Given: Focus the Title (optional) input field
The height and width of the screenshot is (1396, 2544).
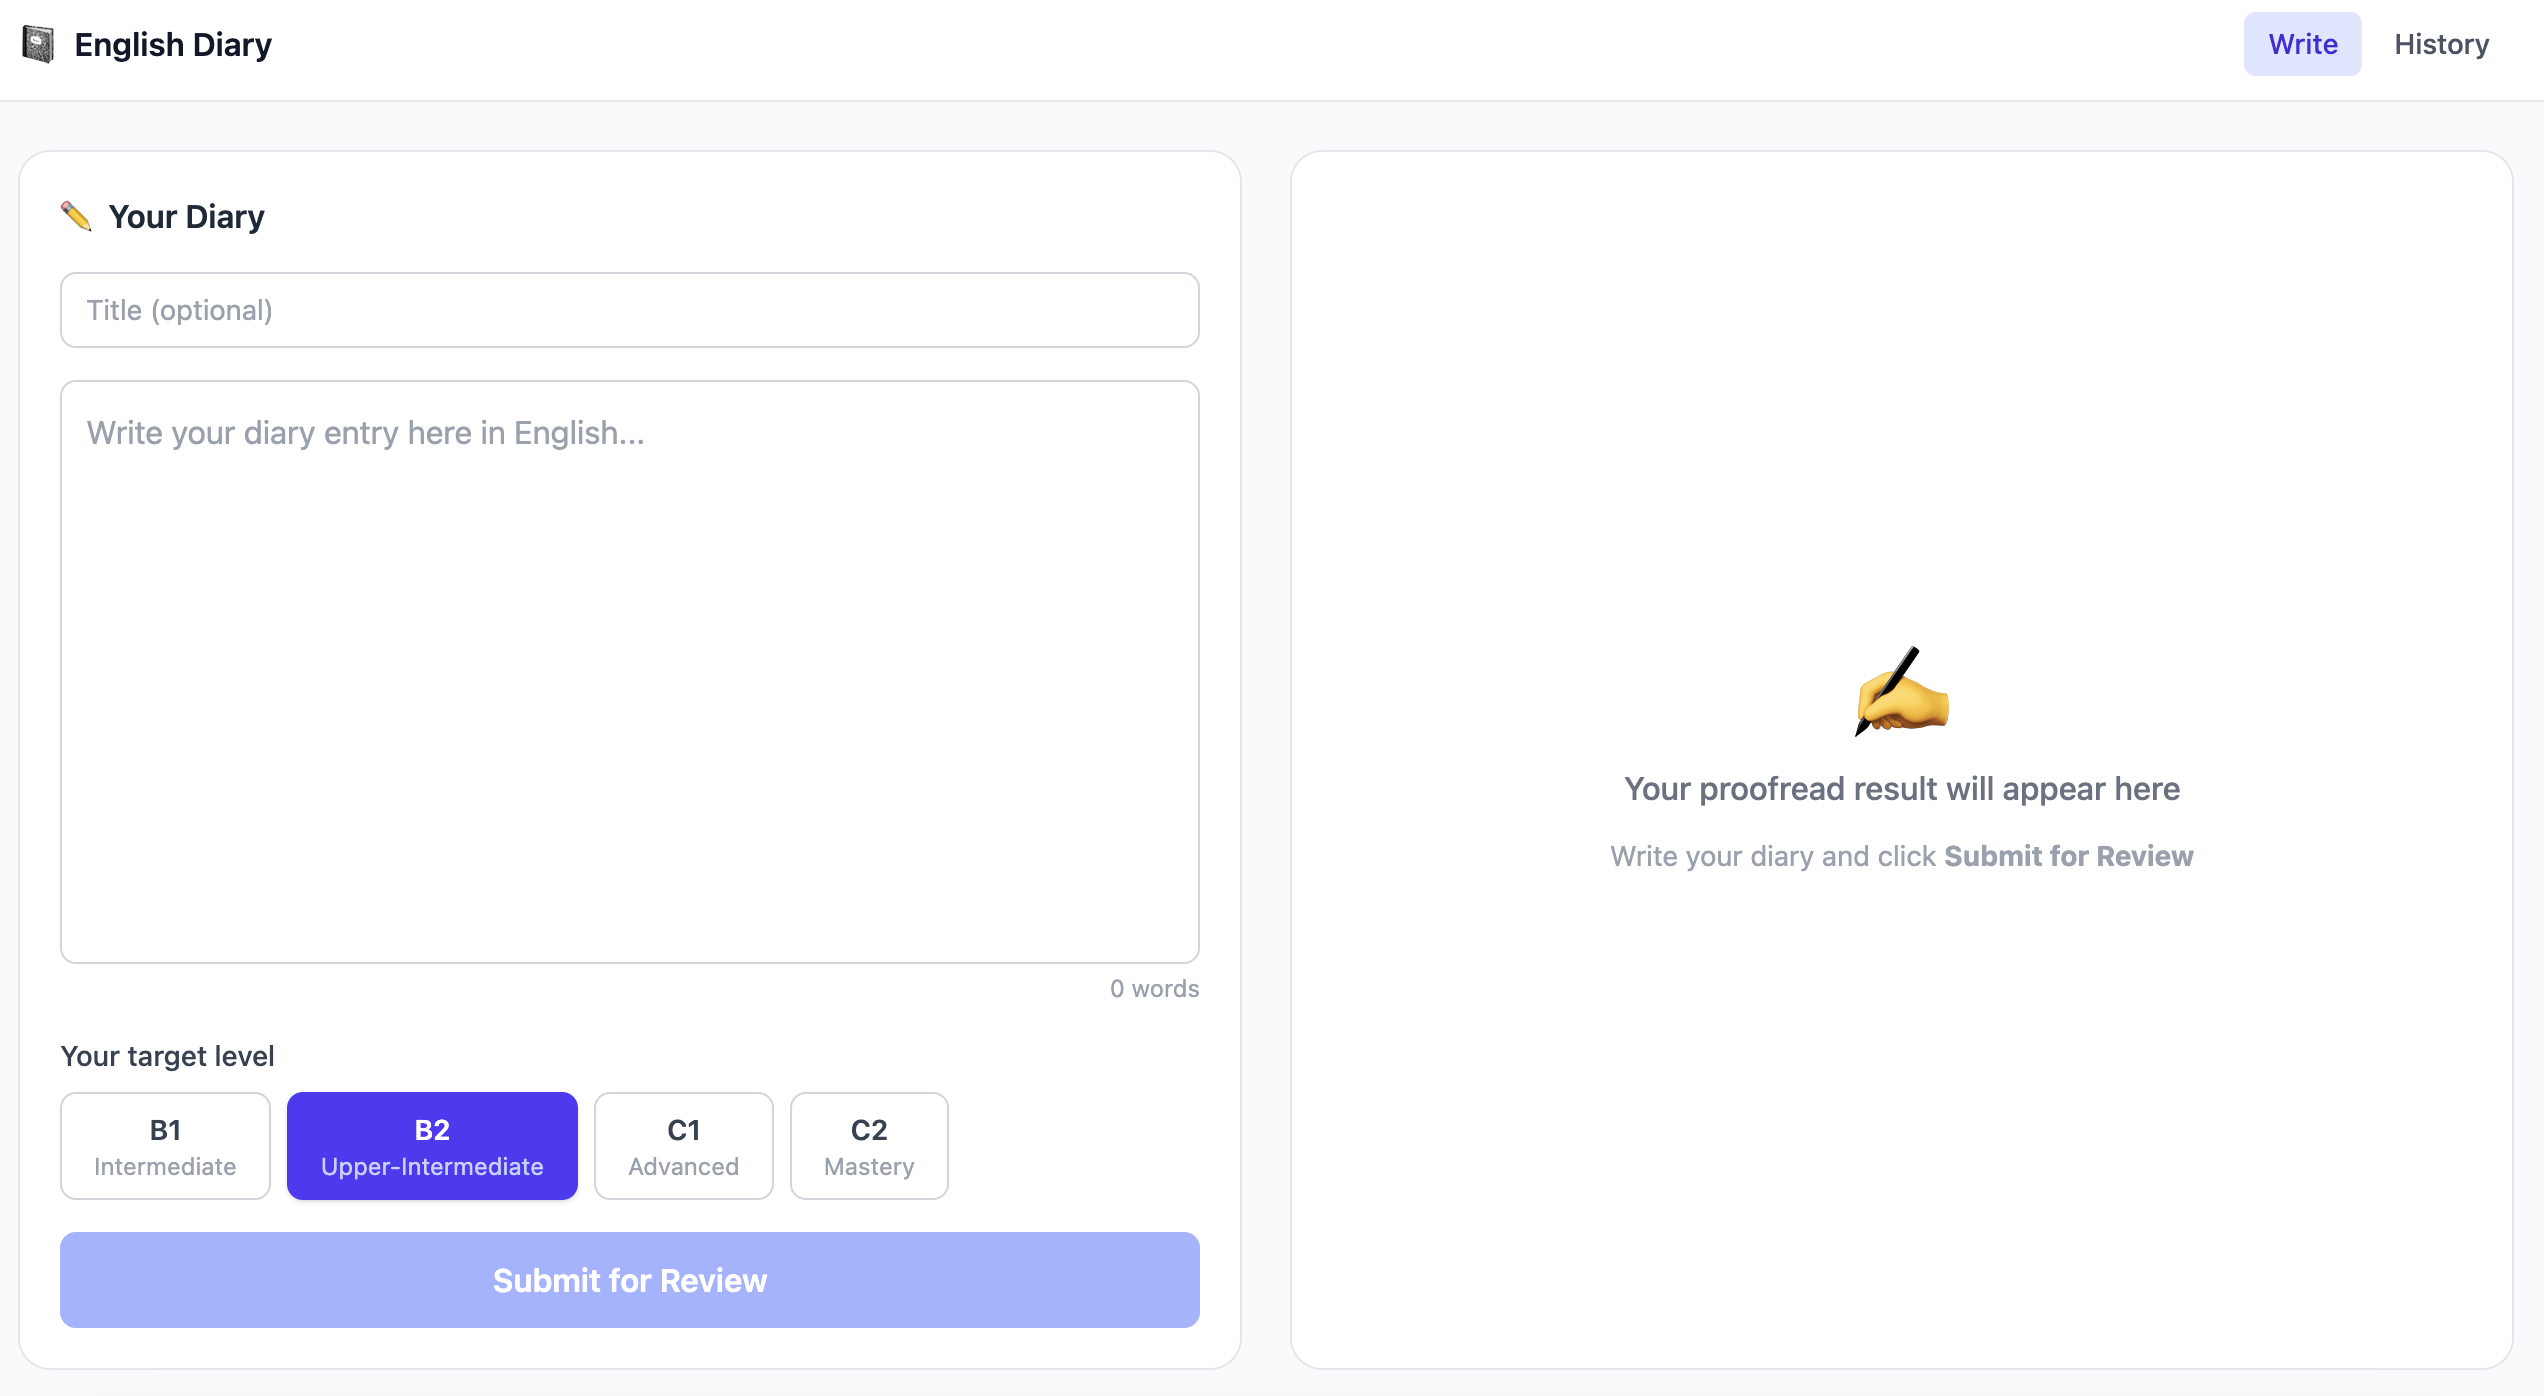Looking at the screenshot, I should pyautogui.click(x=630, y=310).
